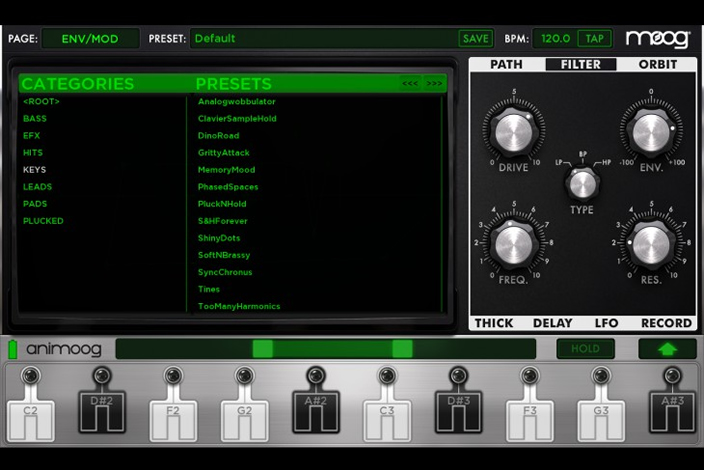
Task: Switch to the RECORD tab
Action: [666, 323]
